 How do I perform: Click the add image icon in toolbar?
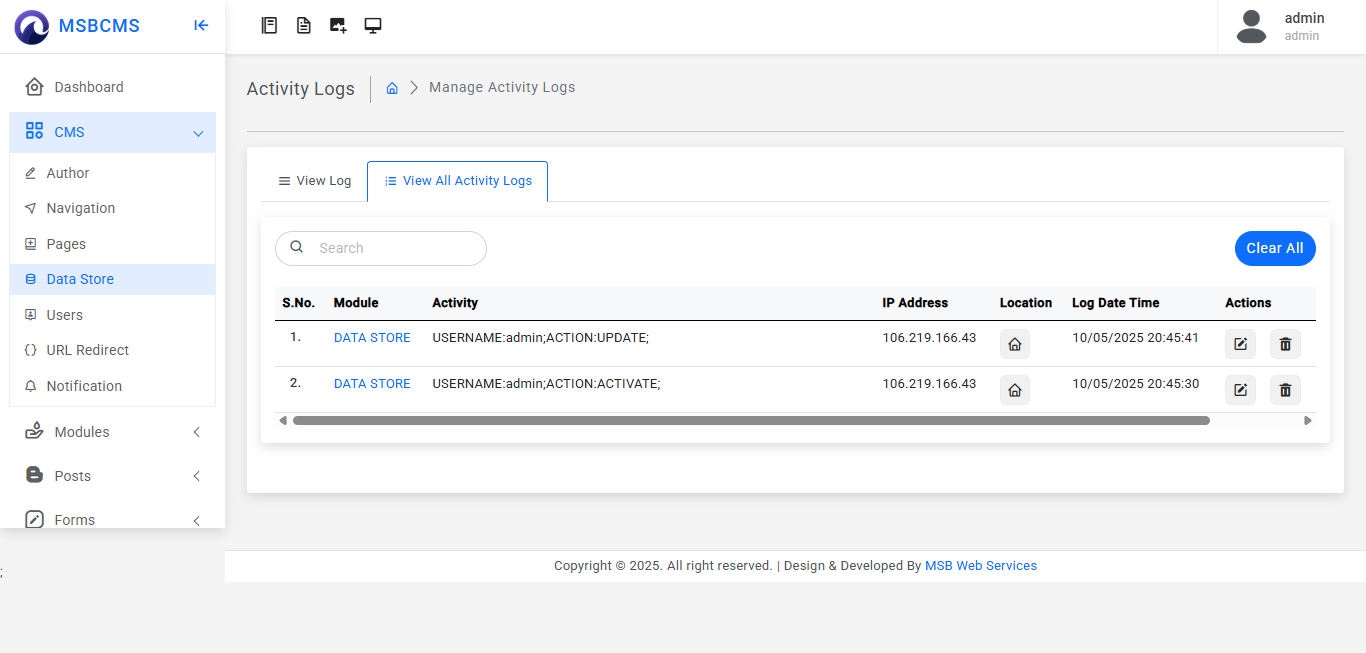(x=338, y=26)
